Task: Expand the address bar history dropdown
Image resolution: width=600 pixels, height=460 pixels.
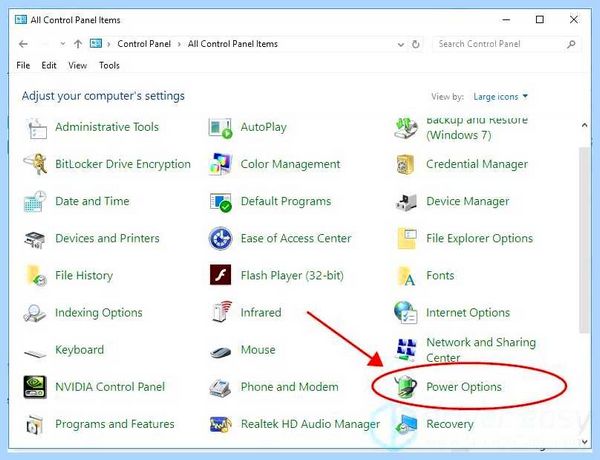Action: click(401, 44)
